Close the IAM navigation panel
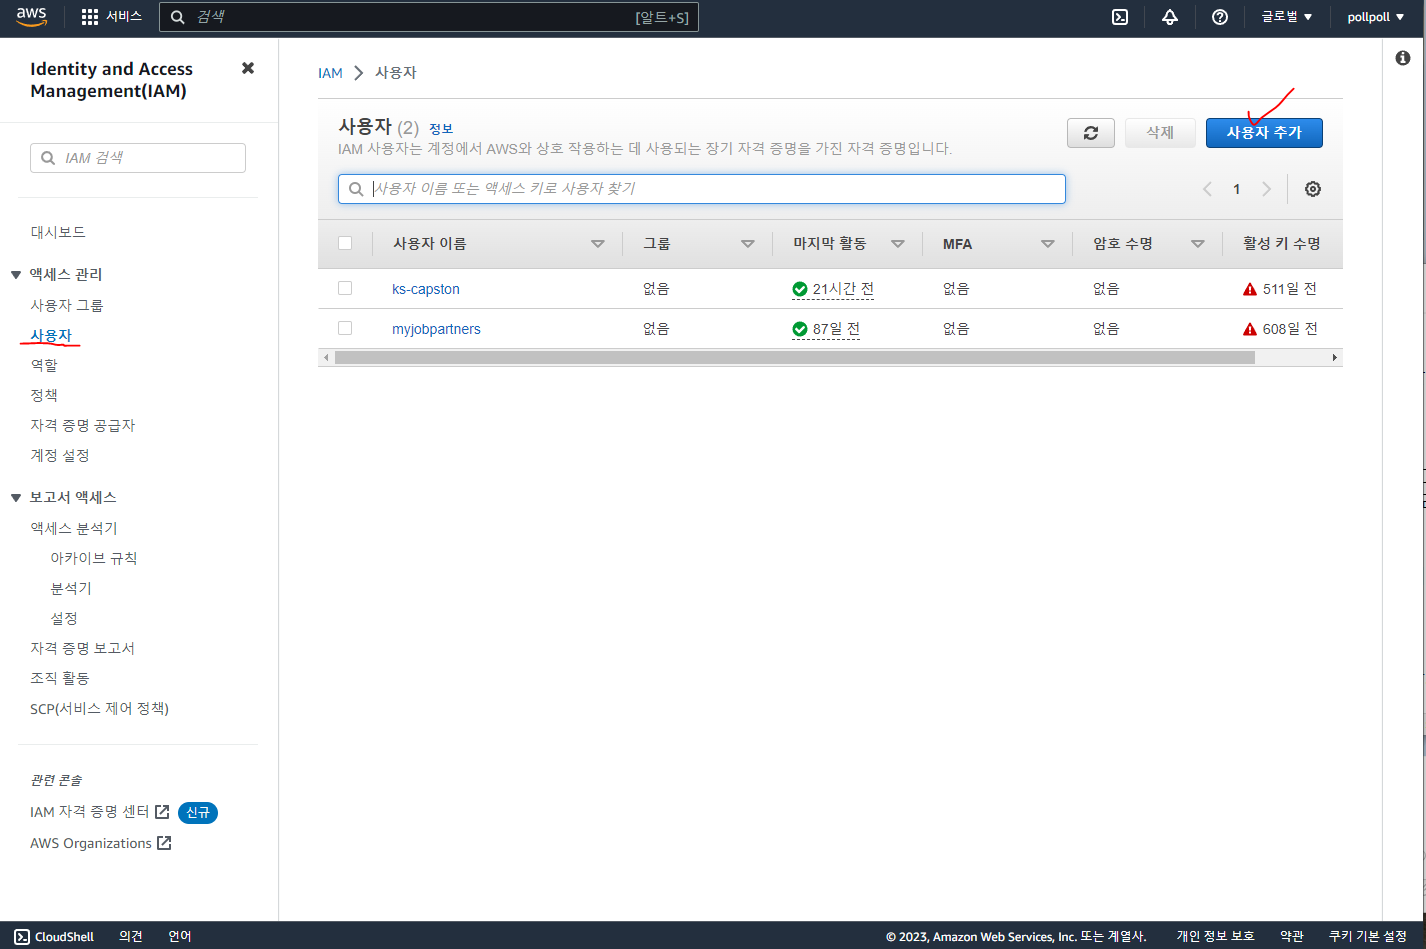 click(248, 68)
